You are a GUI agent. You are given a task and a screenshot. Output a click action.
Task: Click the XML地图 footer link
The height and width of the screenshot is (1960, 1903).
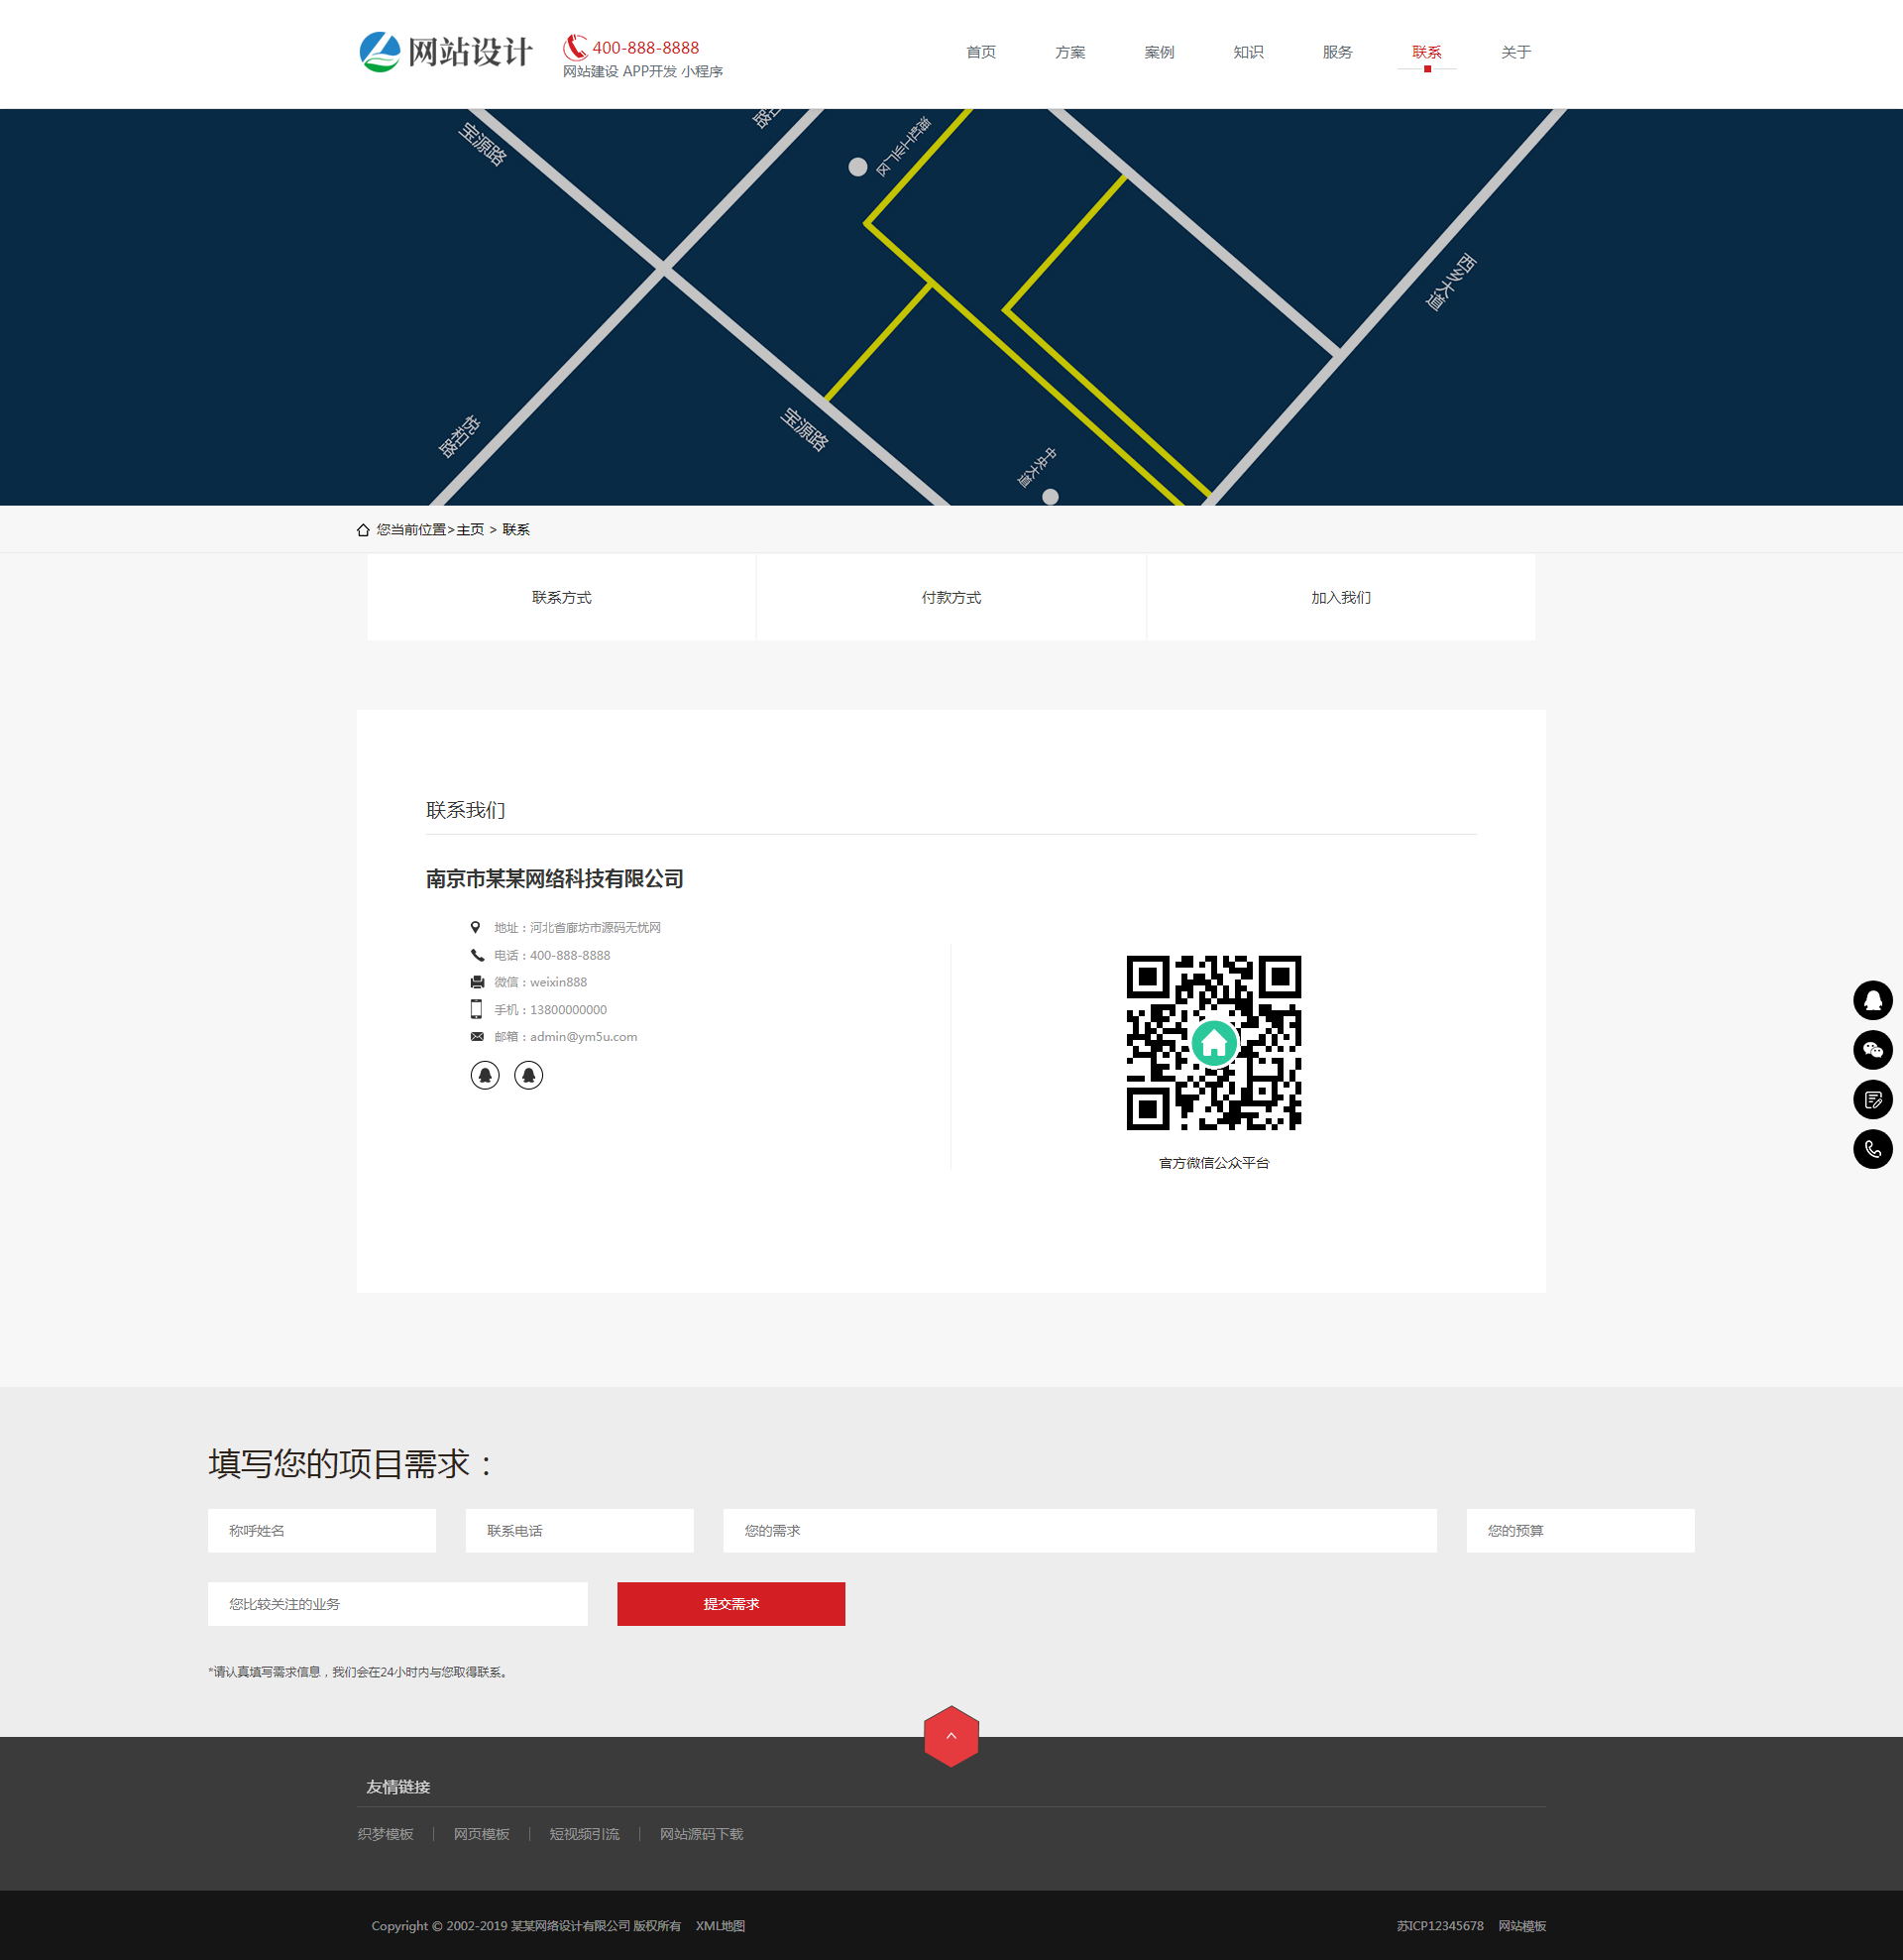coord(720,1926)
